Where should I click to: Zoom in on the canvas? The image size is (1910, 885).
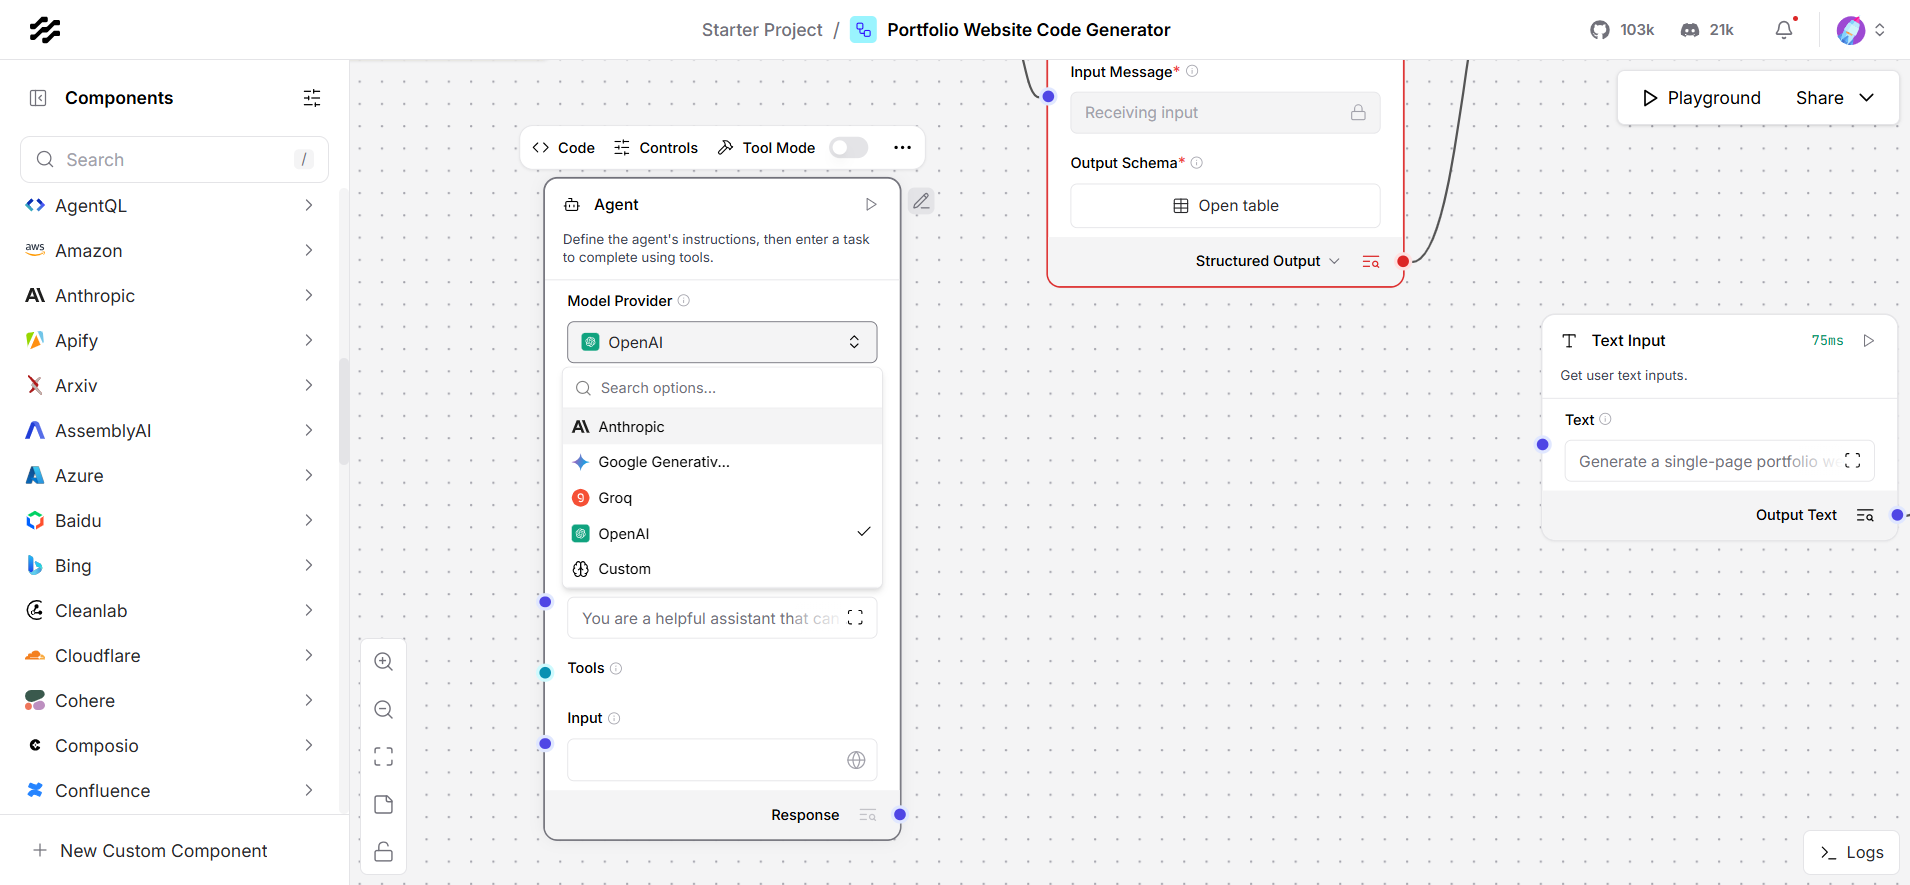(x=384, y=662)
